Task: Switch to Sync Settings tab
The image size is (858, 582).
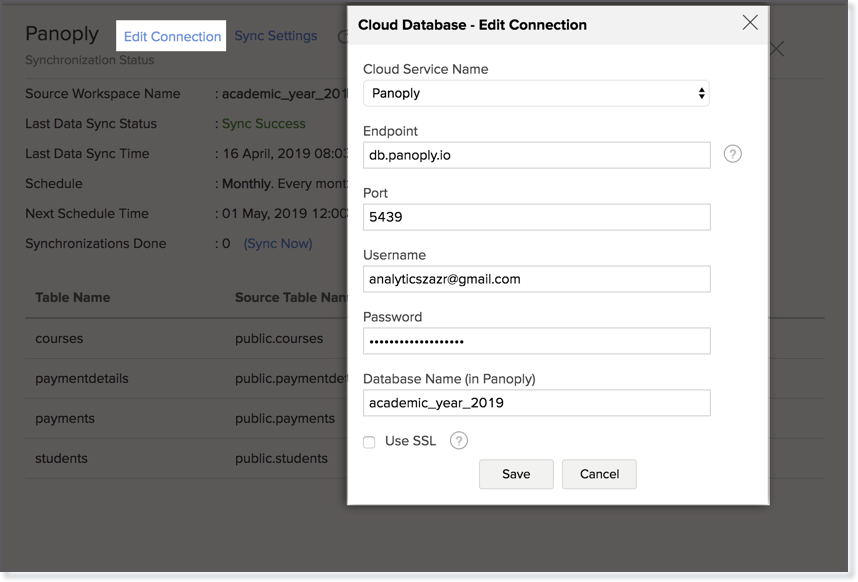Action: coord(276,36)
